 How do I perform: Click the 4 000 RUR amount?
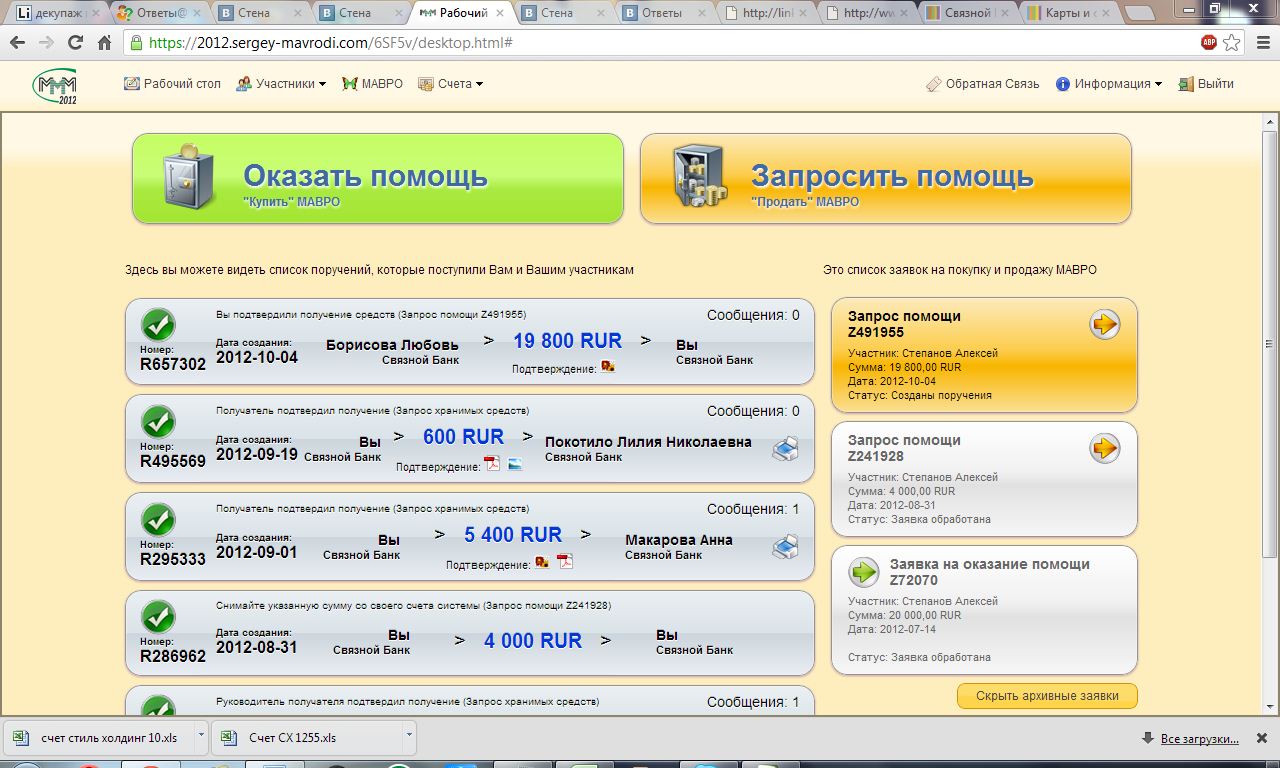click(x=533, y=641)
